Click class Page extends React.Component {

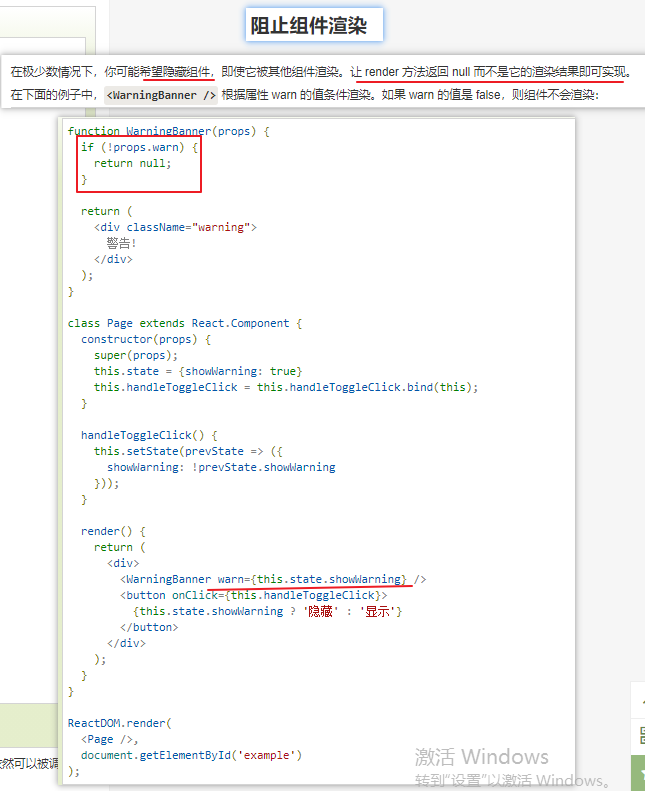(x=185, y=323)
